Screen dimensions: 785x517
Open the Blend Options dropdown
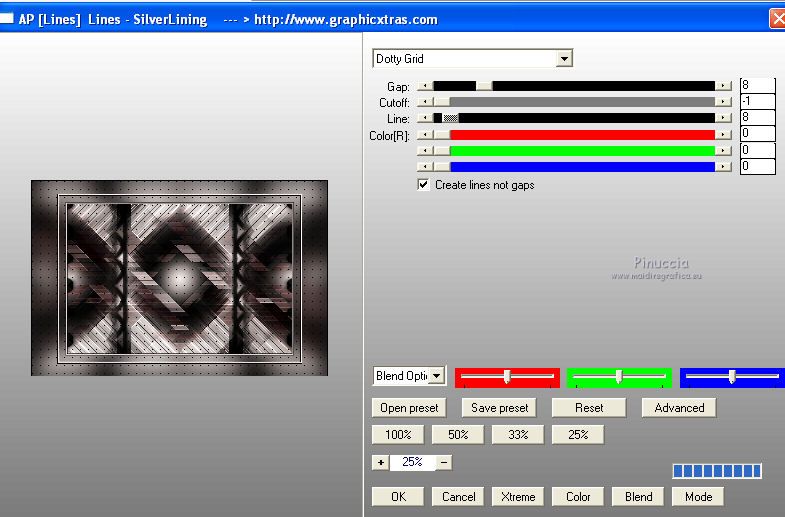[x=437, y=376]
